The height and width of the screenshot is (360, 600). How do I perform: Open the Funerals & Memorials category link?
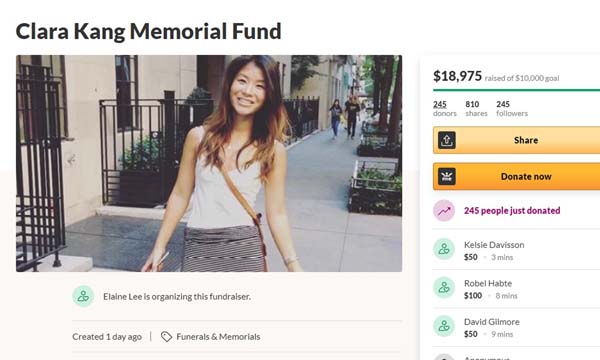click(x=218, y=337)
